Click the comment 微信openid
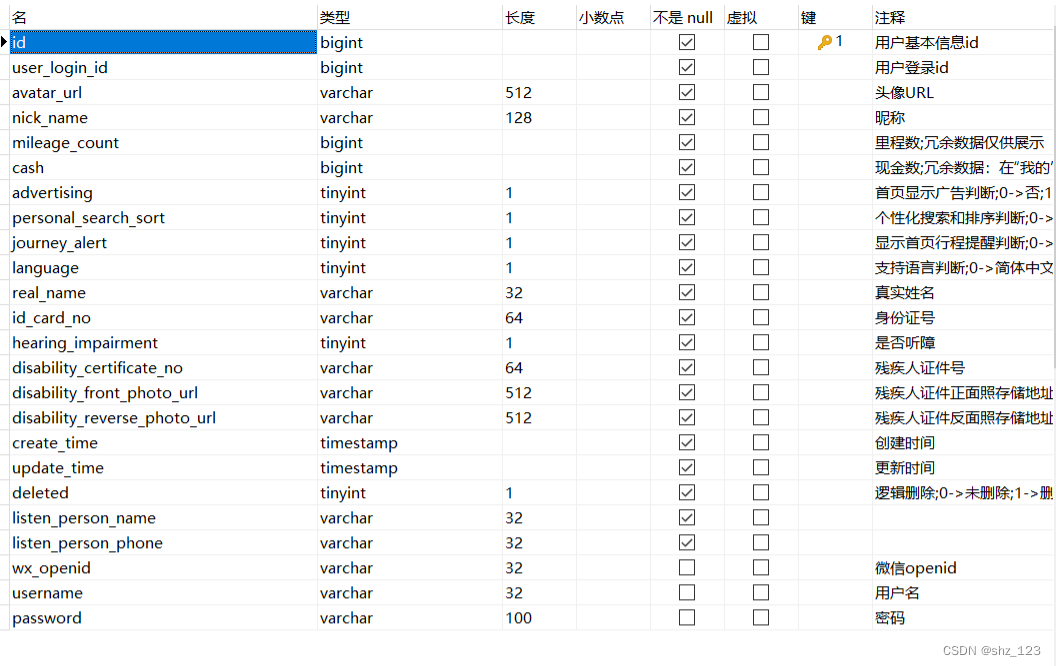This screenshot has height=666, width=1056. (915, 568)
